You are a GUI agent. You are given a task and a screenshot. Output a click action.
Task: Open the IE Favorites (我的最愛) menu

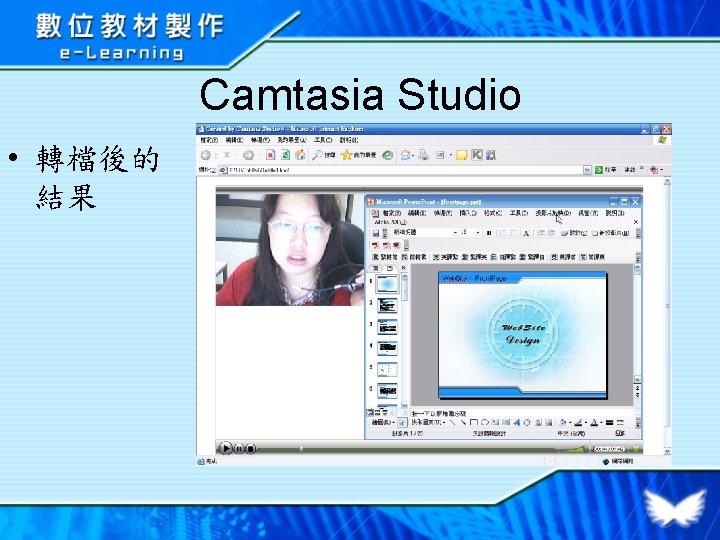tap(292, 140)
